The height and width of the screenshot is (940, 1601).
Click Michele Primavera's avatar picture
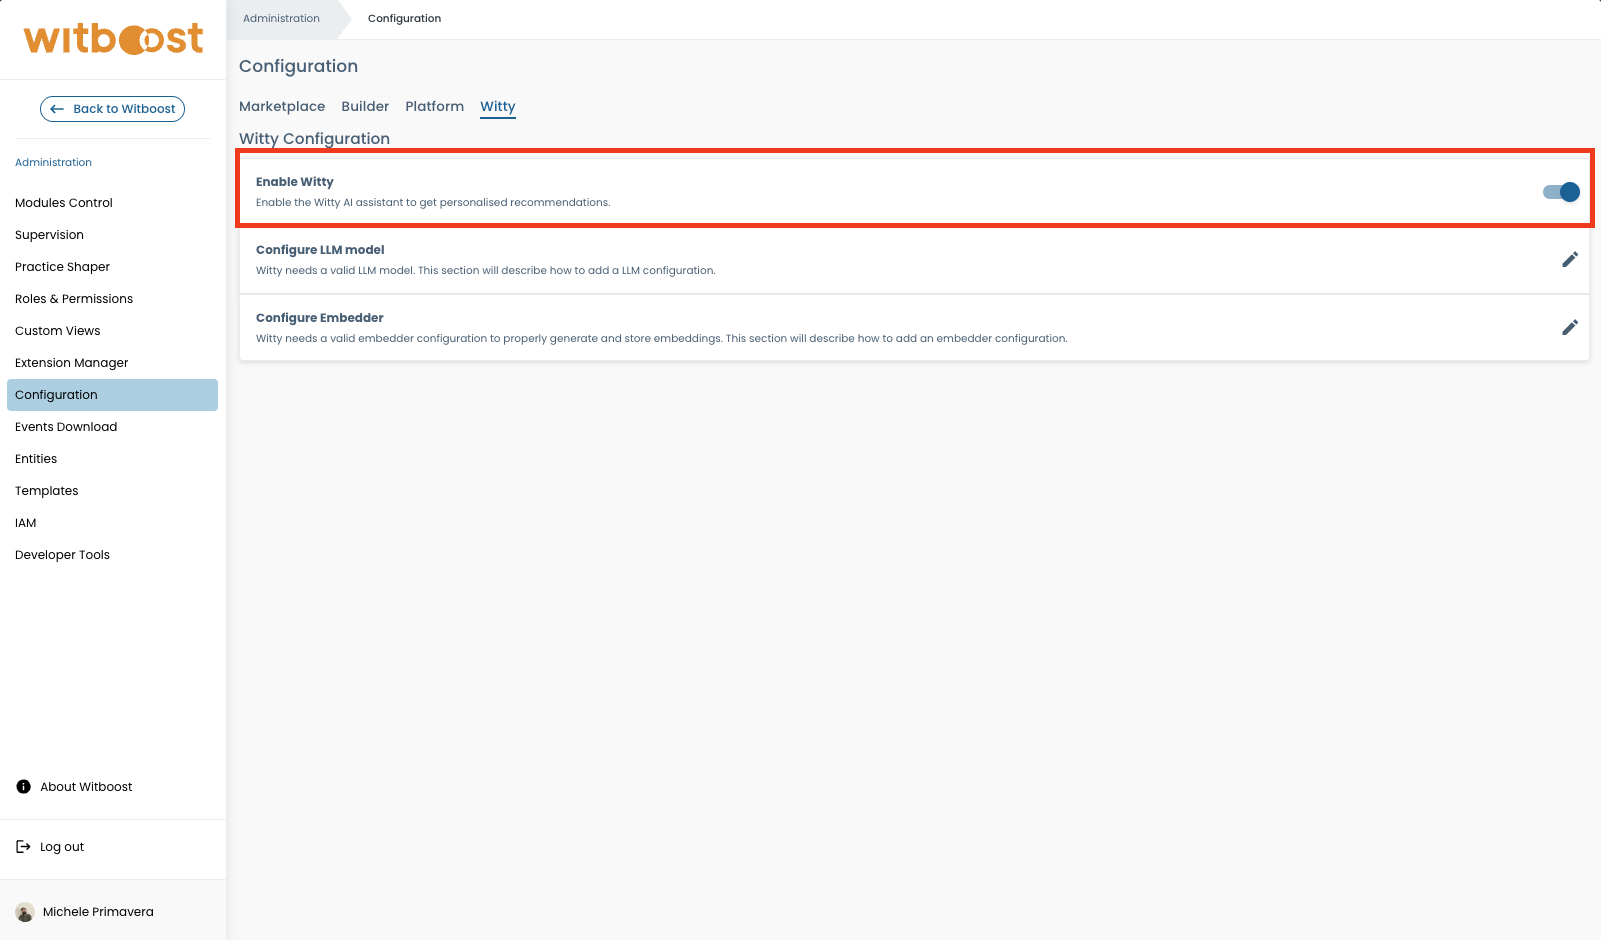coord(25,912)
